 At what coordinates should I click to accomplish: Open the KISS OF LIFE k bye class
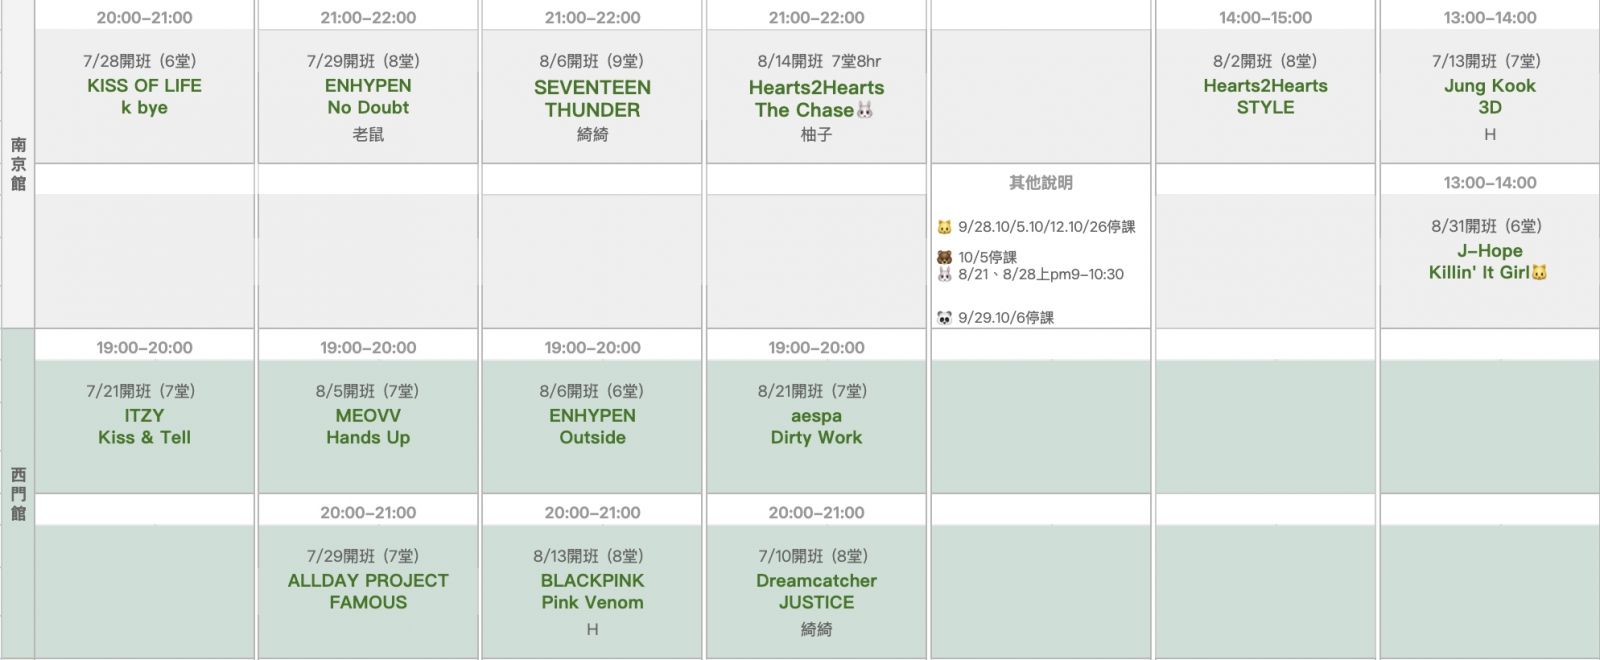click(x=144, y=96)
